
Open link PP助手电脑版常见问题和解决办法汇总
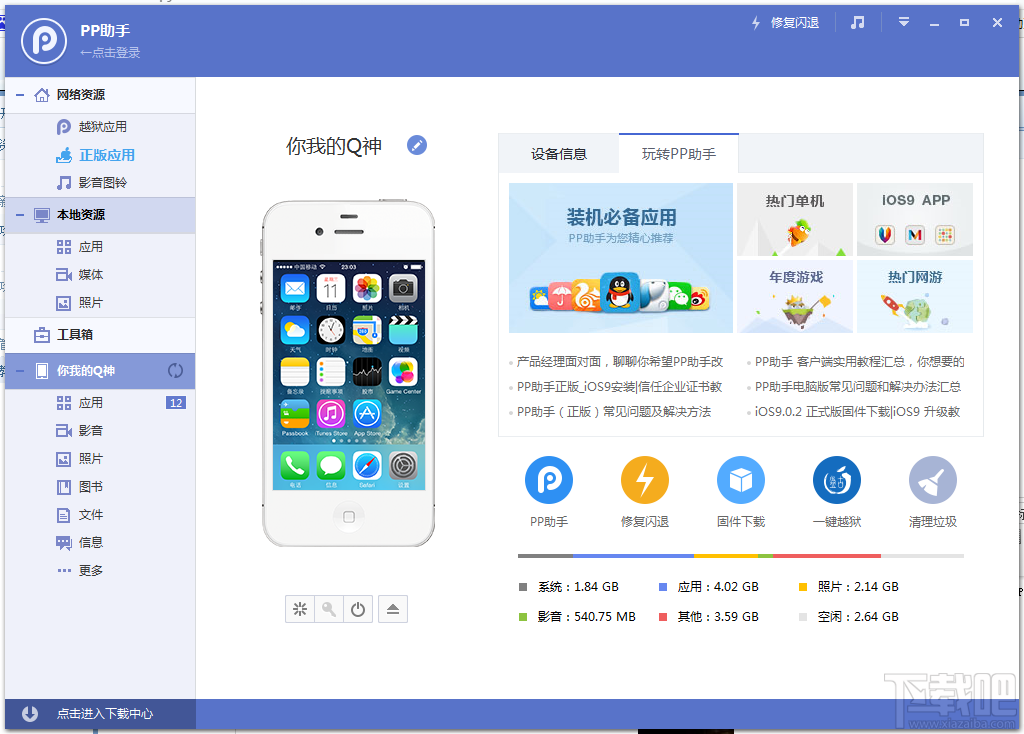(857, 387)
